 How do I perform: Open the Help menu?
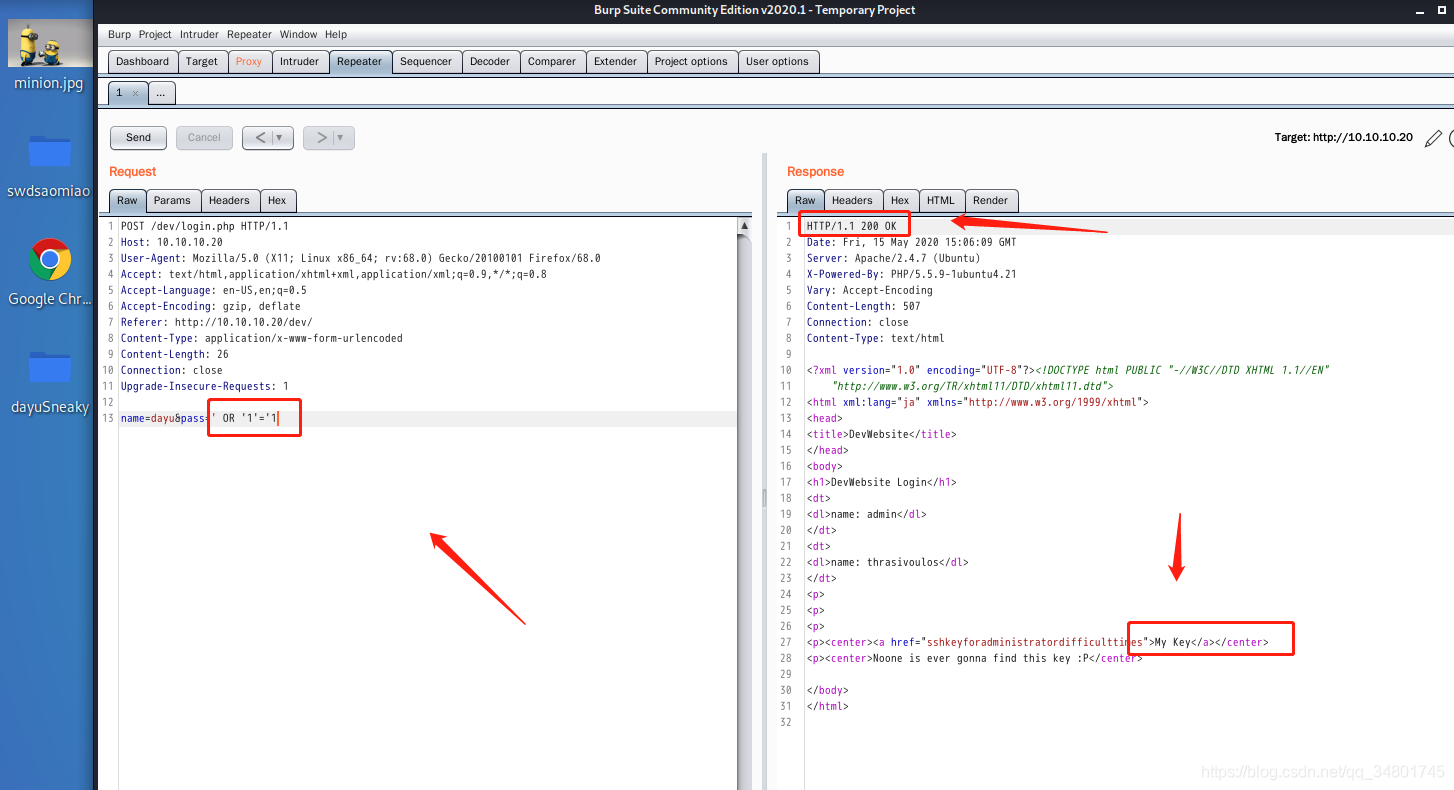pyautogui.click(x=336, y=34)
